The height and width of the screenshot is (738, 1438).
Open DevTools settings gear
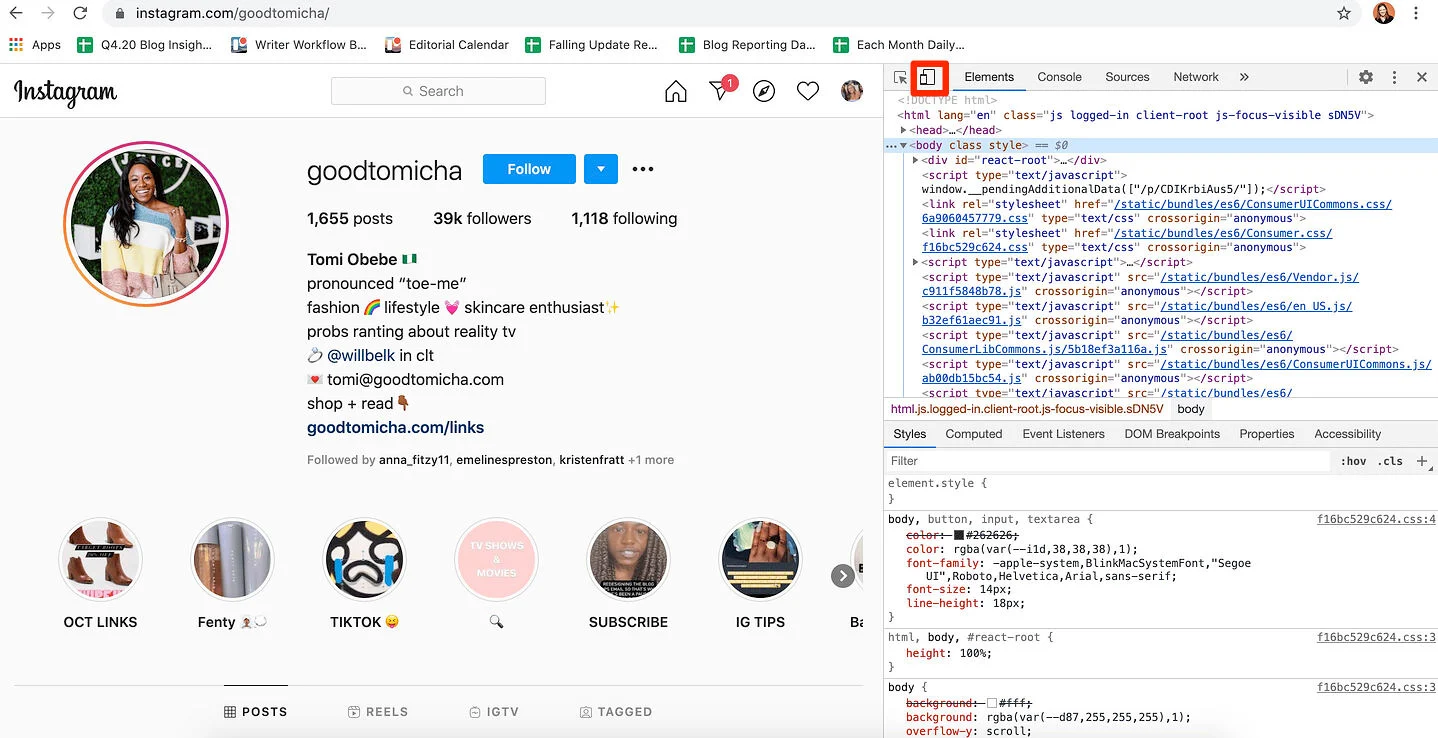[1365, 77]
